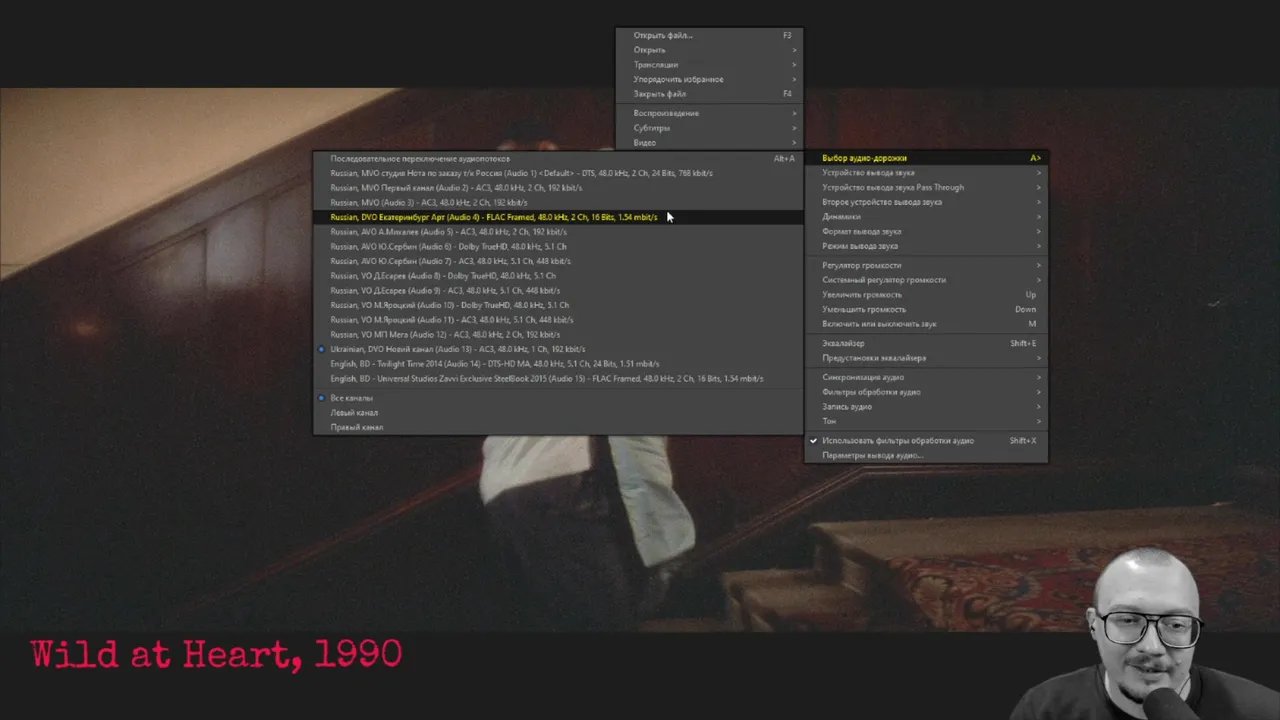1280x720 pixels.
Task: Open 'Упорядочить избранное' submenu
Action: [x=709, y=79]
